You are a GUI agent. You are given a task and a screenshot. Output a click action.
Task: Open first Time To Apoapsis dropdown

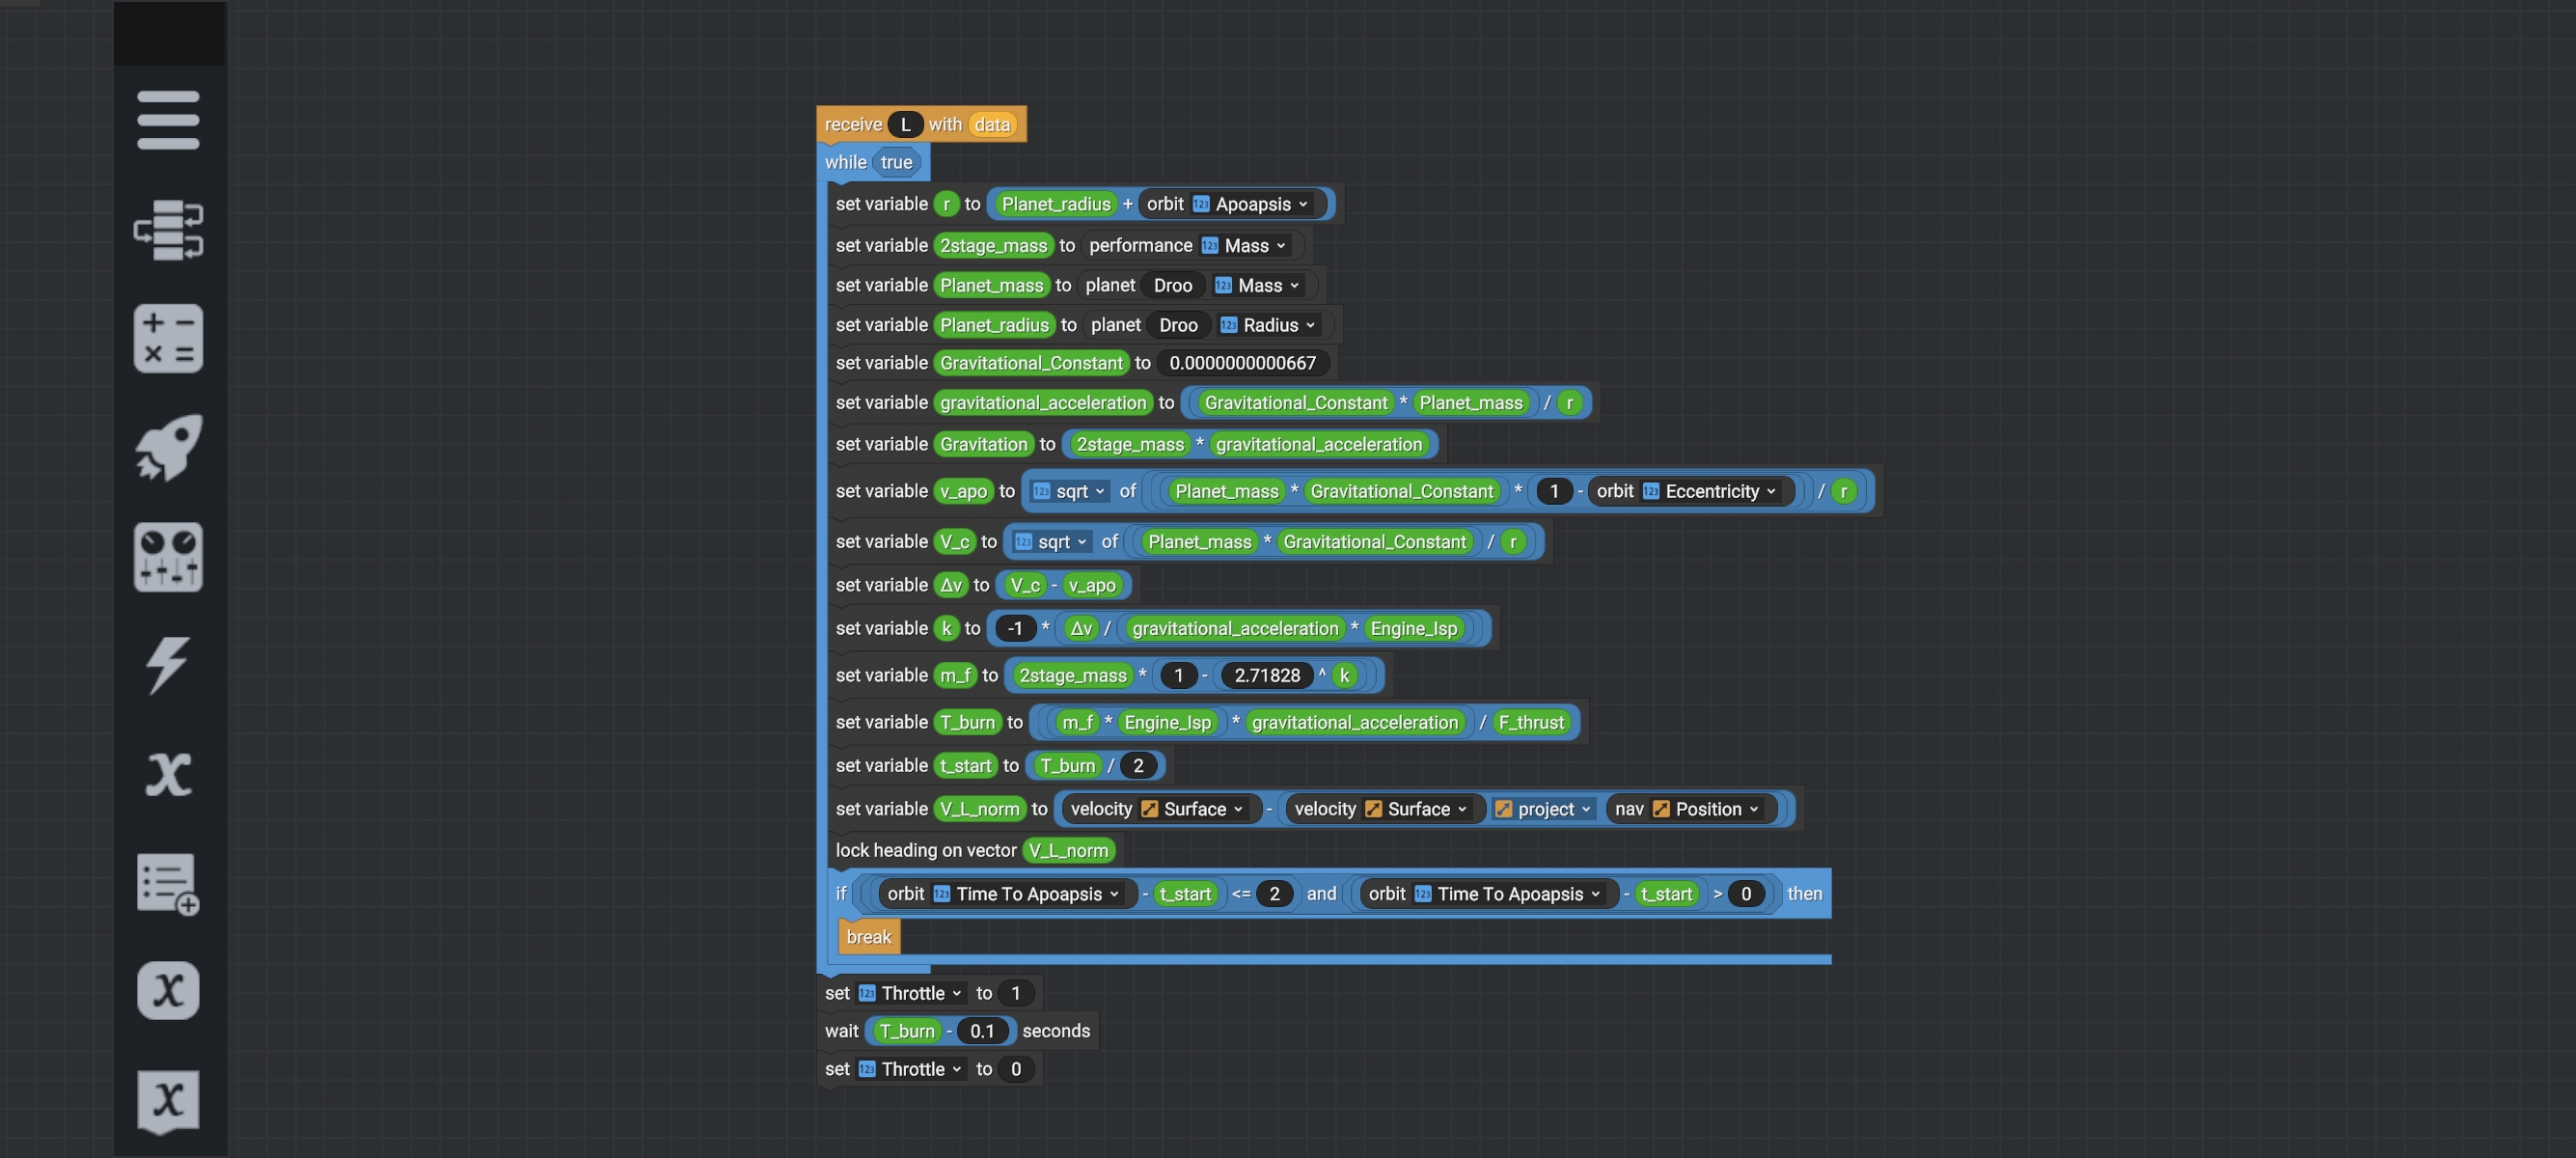(x=1026, y=894)
